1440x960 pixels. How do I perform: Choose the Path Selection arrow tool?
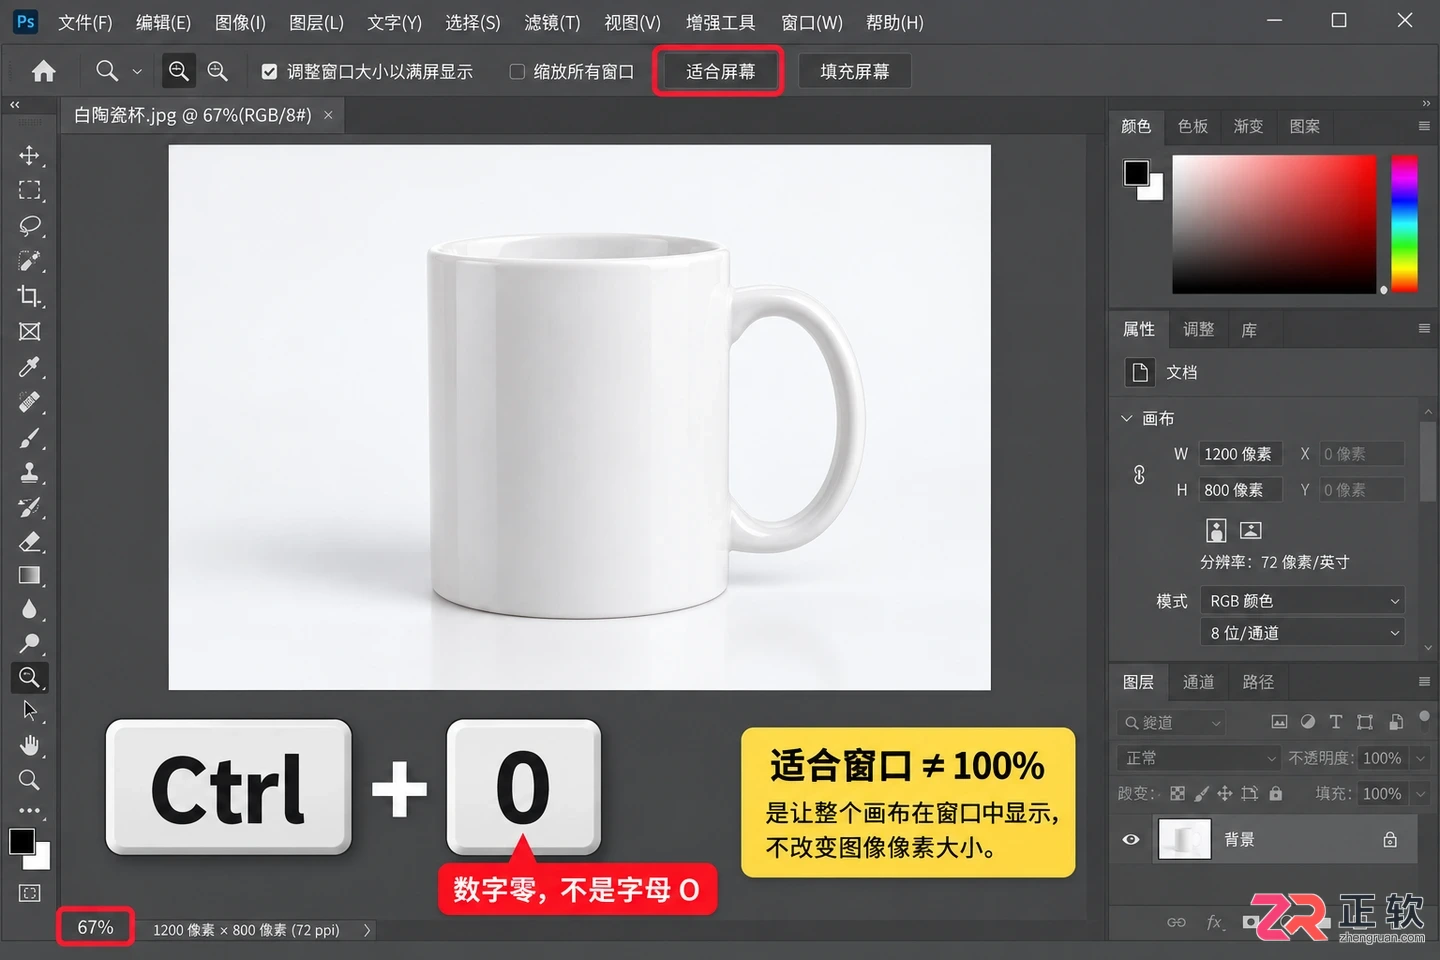coord(29,711)
